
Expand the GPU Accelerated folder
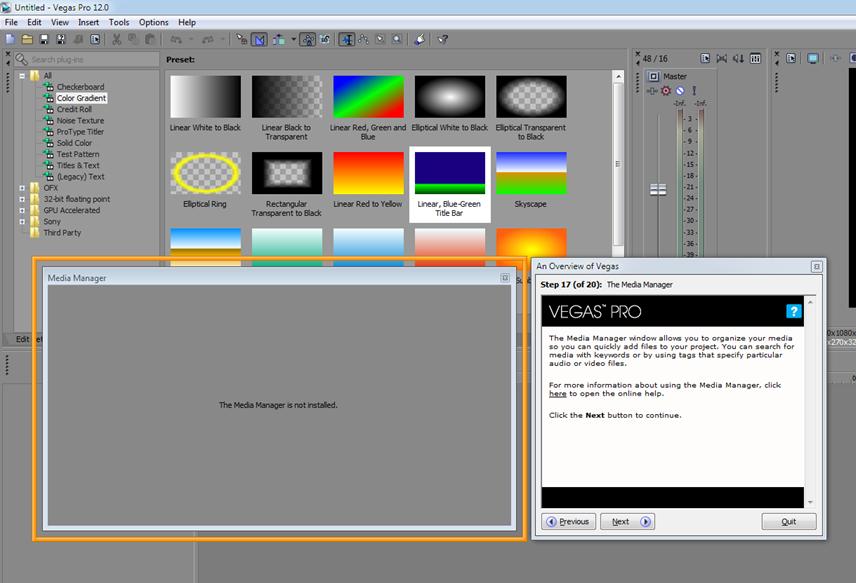click(22, 210)
